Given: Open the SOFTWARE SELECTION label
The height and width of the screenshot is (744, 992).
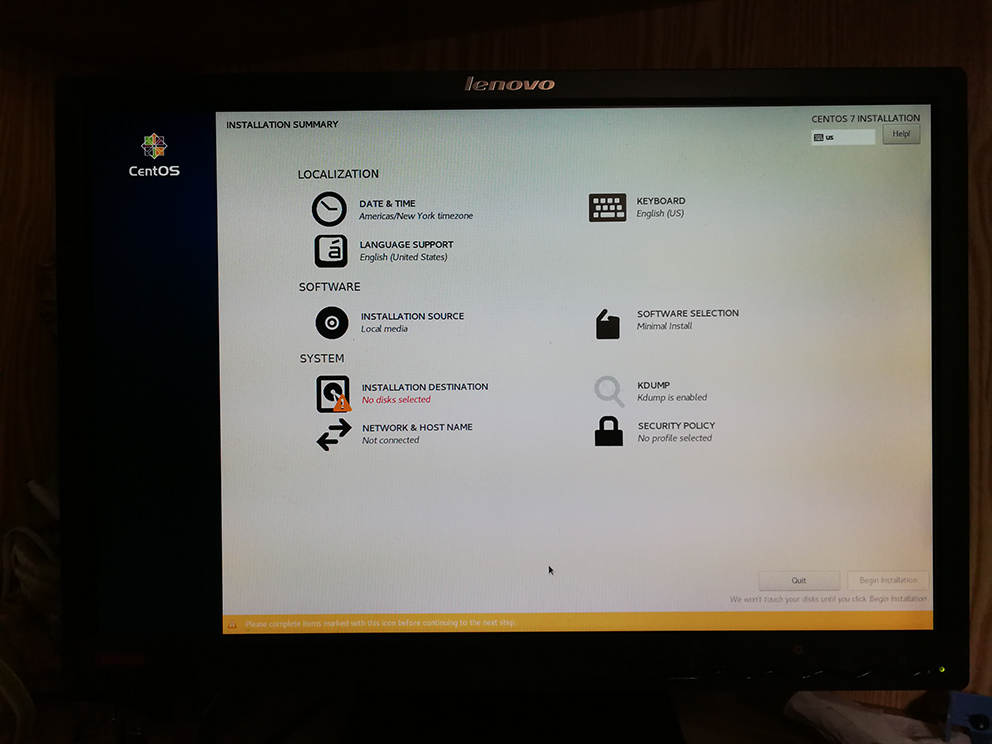Looking at the screenshot, I should coord(688,313).
